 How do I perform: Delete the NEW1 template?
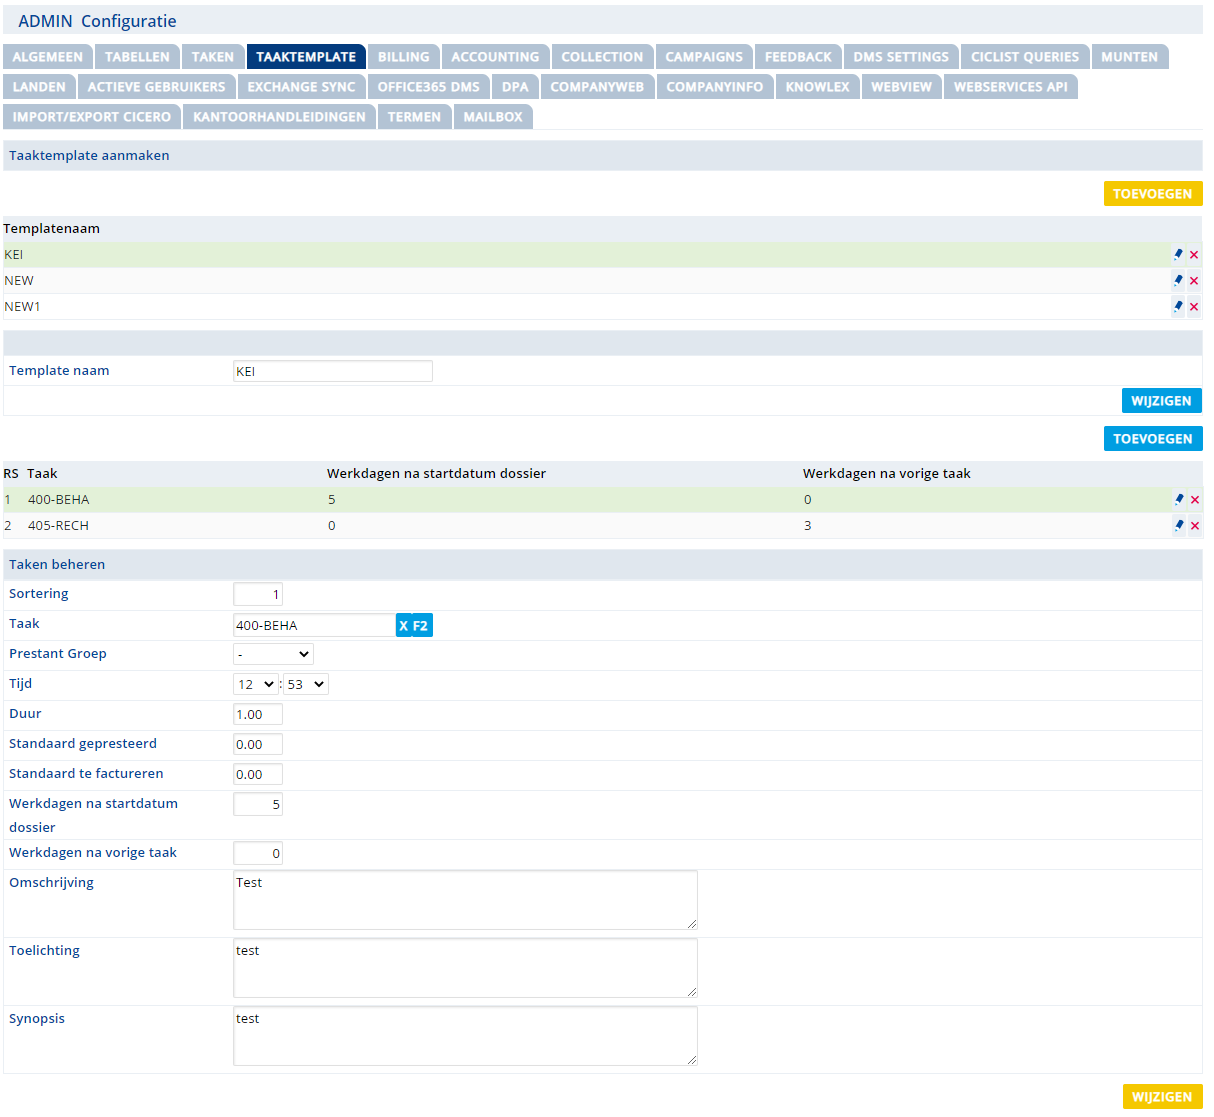[1194, 307]
